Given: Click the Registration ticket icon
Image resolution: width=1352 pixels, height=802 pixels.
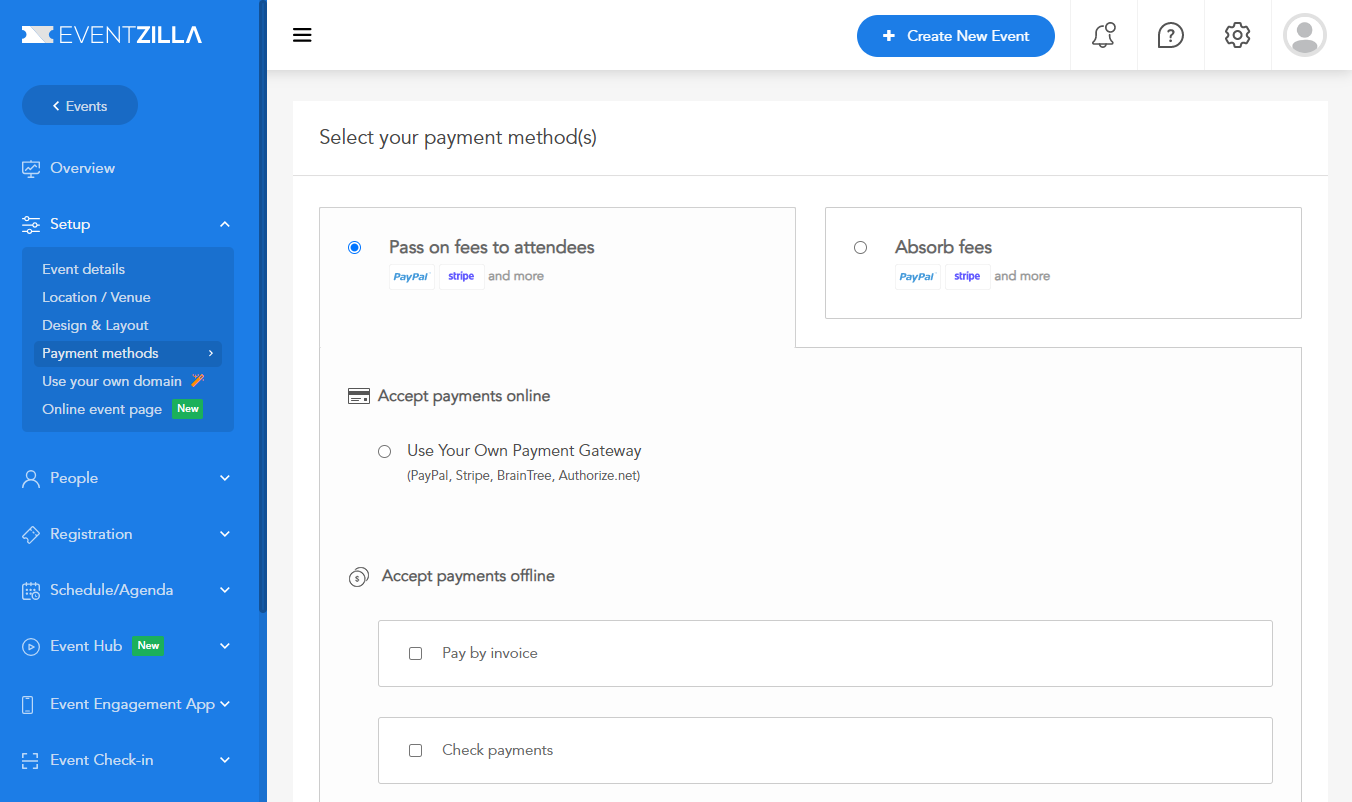Looking at the screenshot, I should [31, 534].
